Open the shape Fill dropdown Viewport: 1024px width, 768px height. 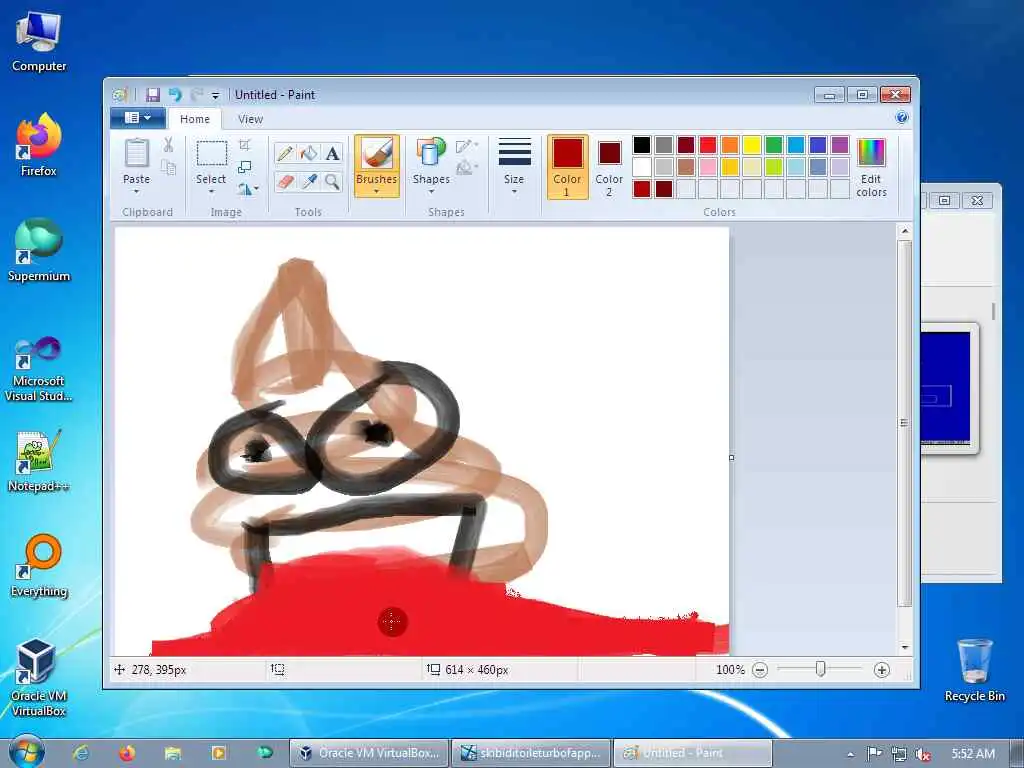[x=467, y=168]
